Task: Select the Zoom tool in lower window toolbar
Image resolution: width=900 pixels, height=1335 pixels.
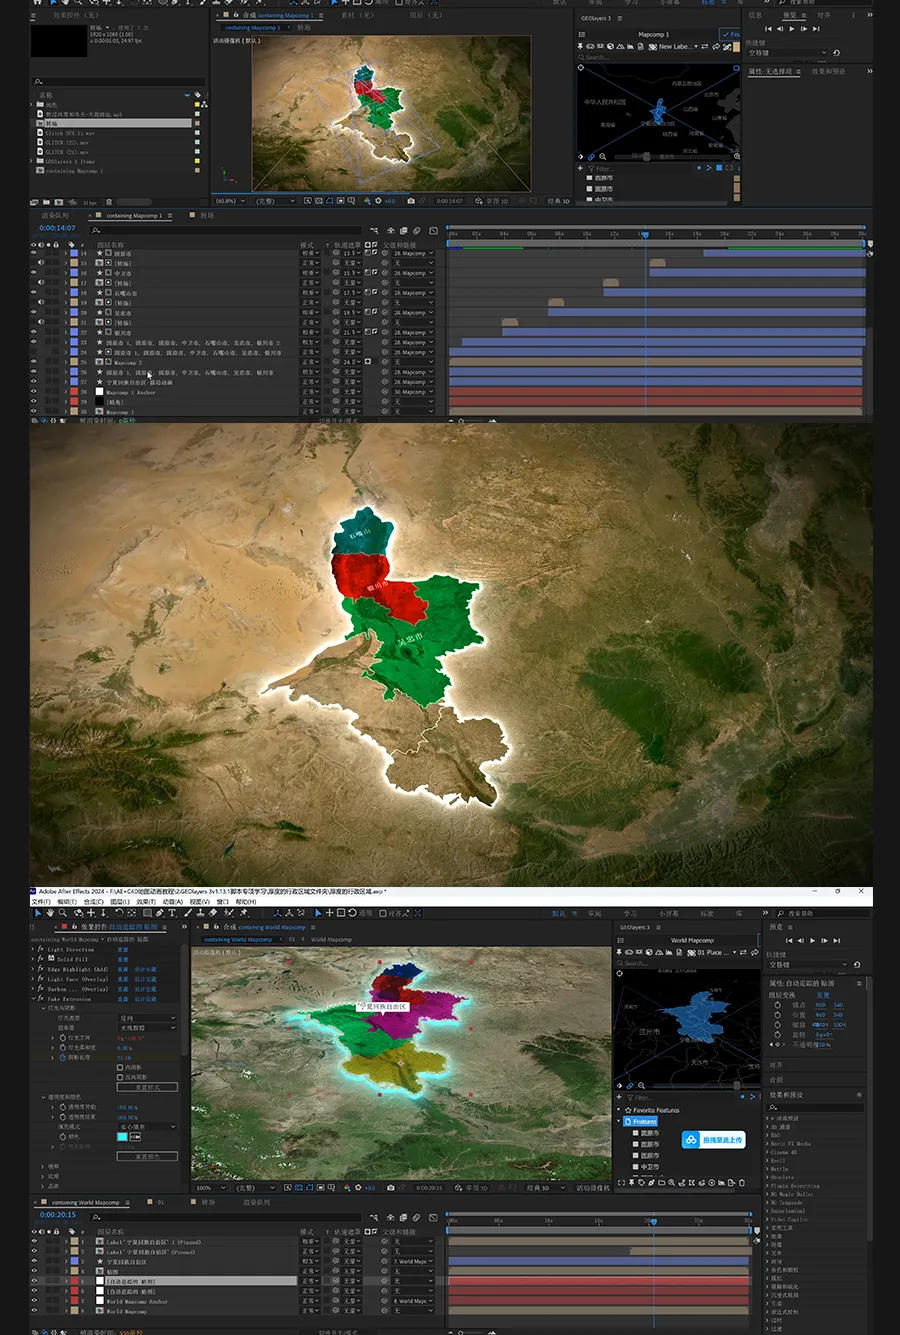Action: click(63, 912)
